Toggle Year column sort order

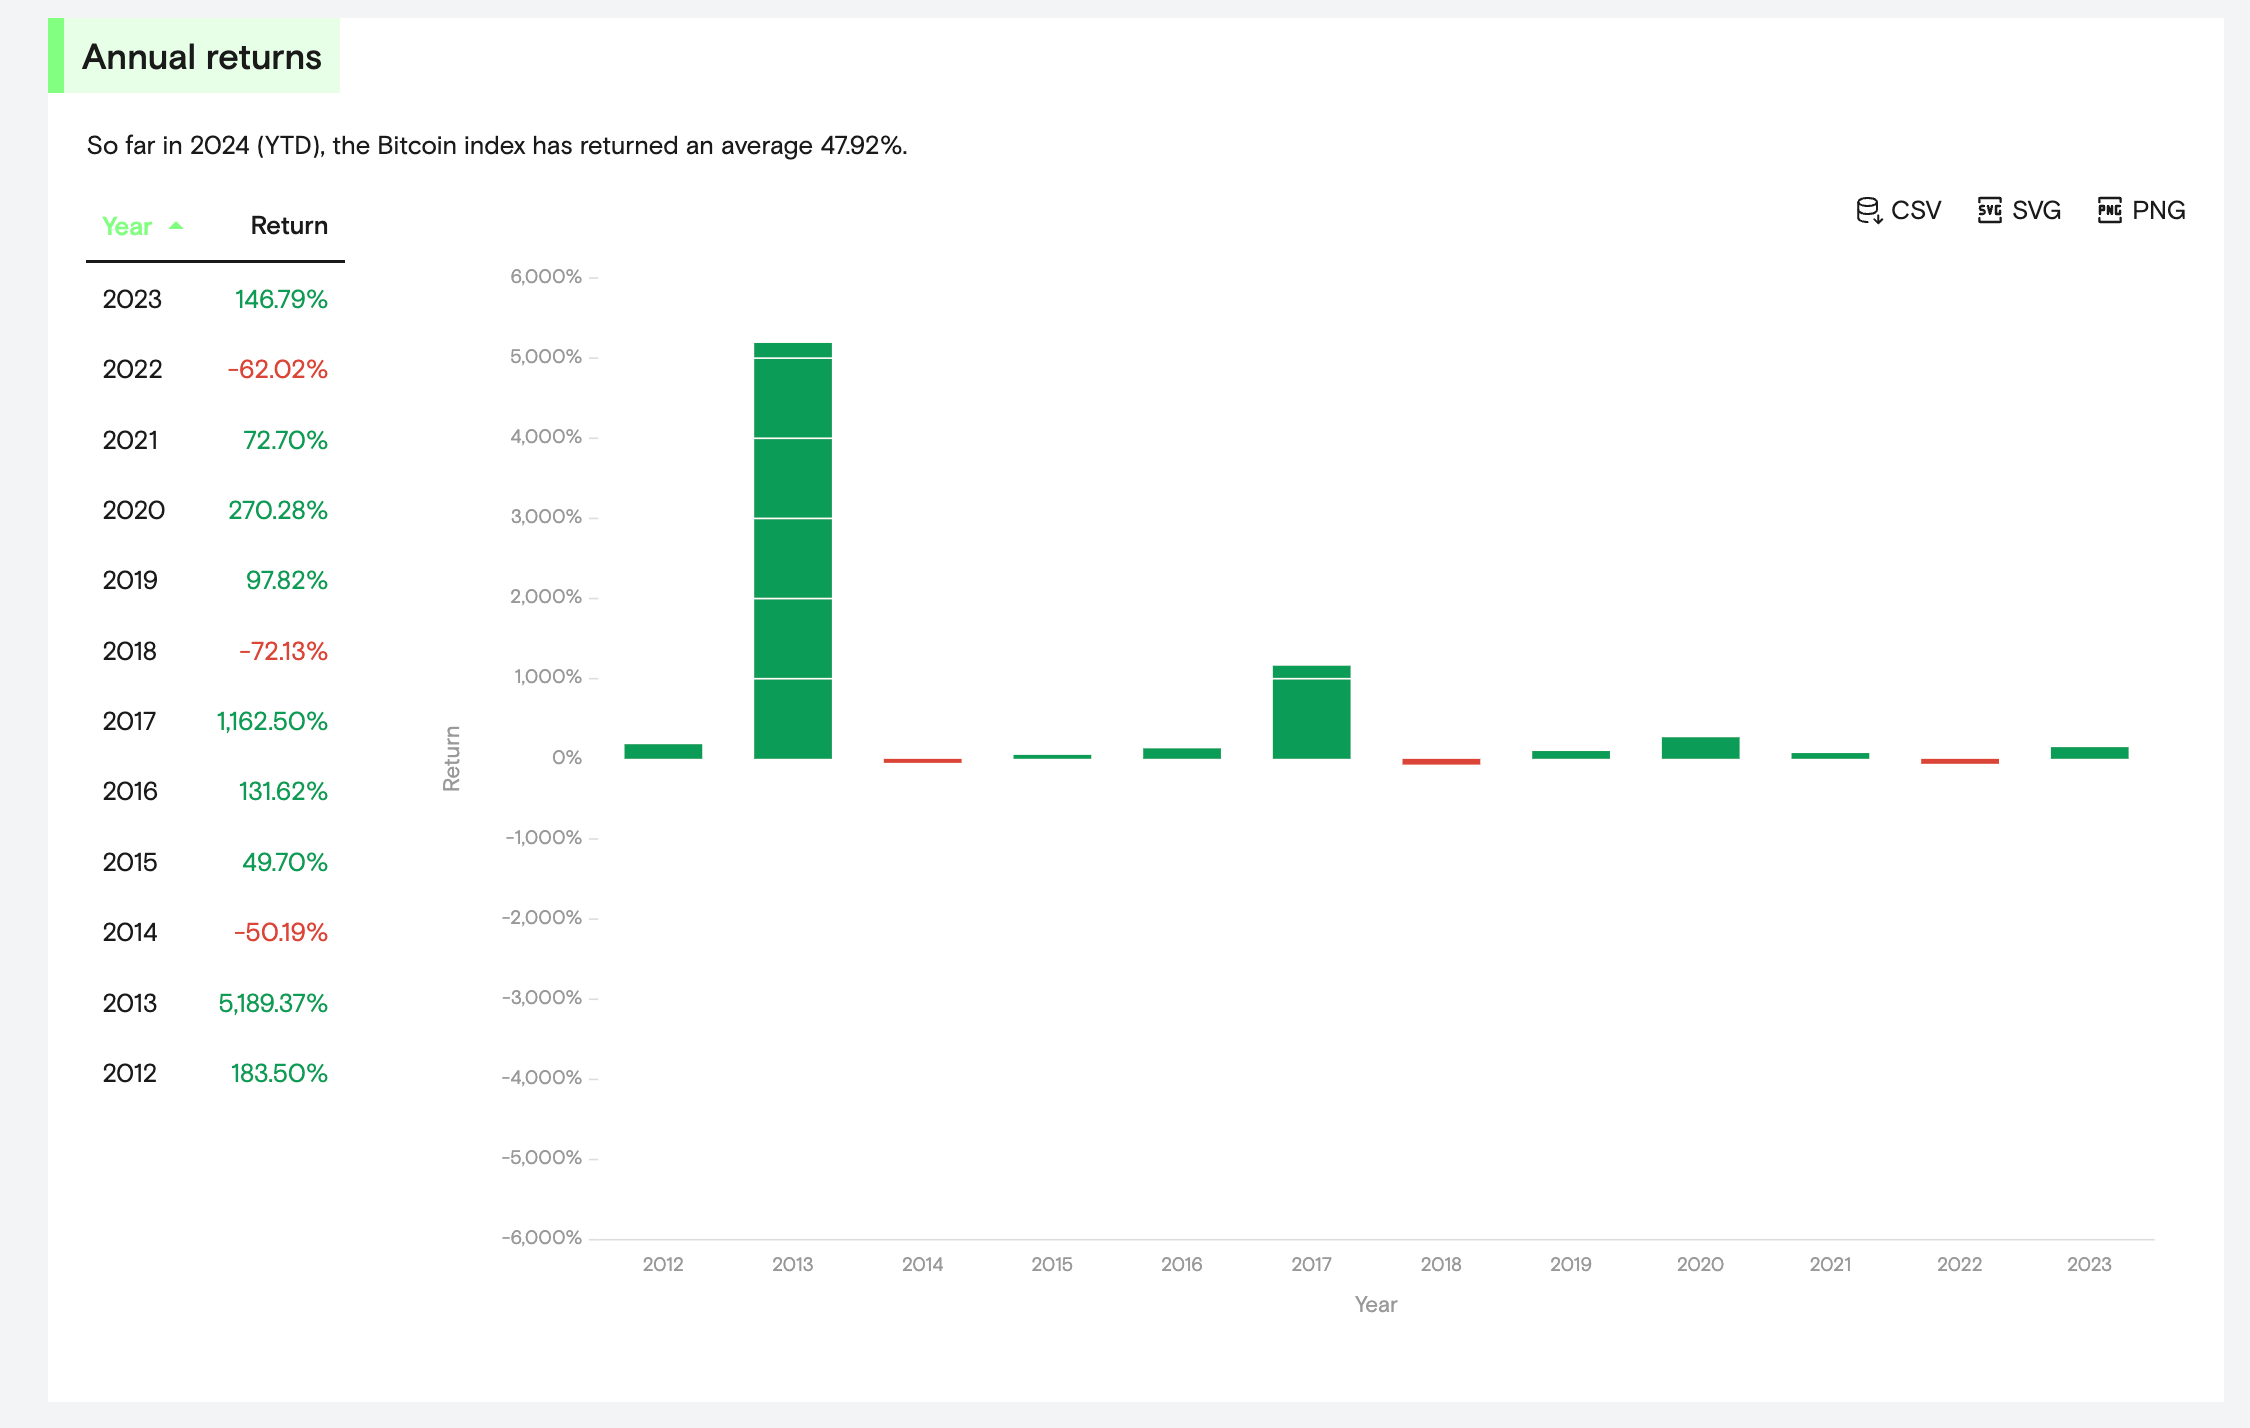tap(127, 226)
